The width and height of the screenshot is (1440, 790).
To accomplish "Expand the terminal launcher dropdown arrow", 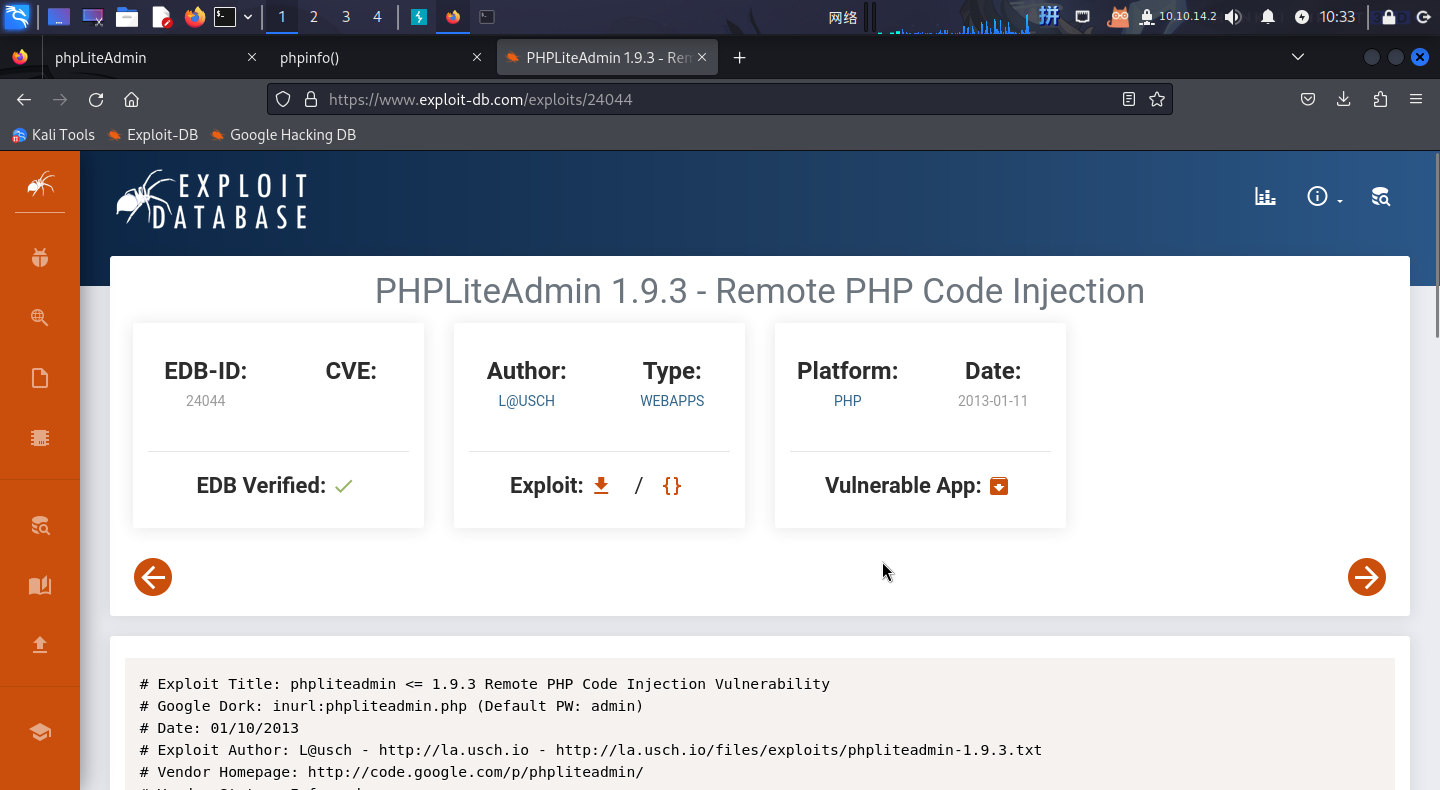I will coord(248,17).
